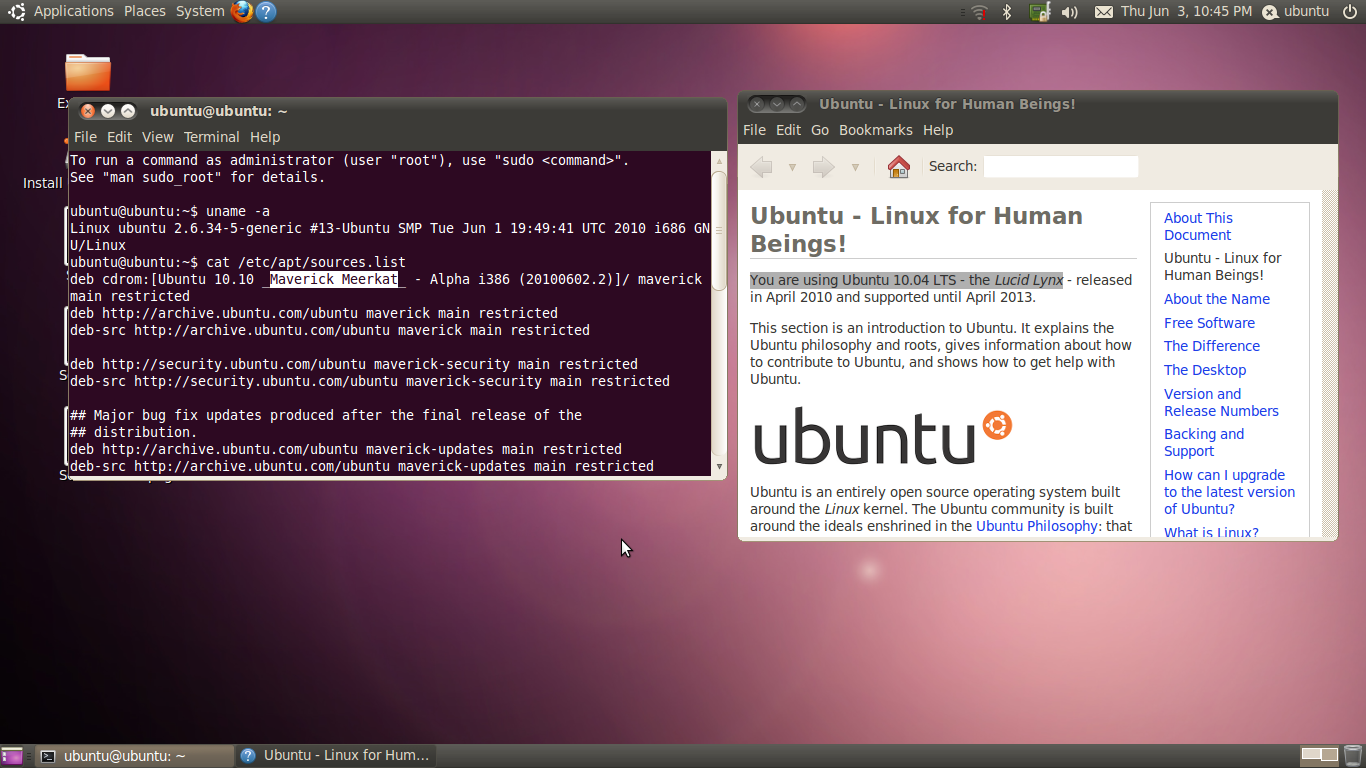The width and height of the screenshot is (1366, 768).
Task: Open the Bookmarks menu in help browser
Action: point(875,130)
